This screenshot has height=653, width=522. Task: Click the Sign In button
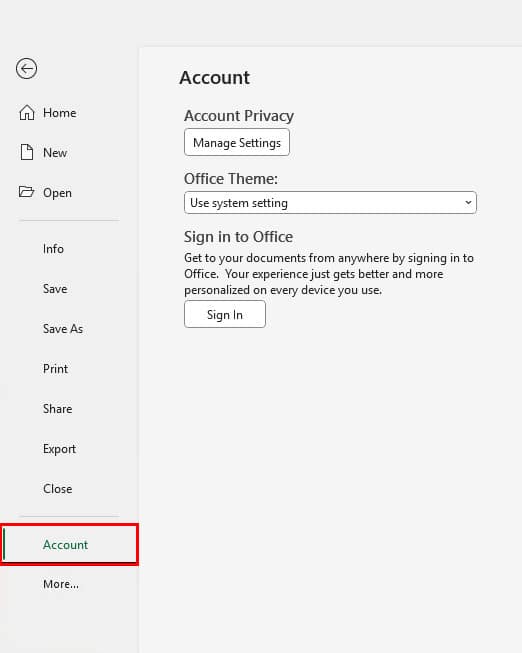(225, 314)
